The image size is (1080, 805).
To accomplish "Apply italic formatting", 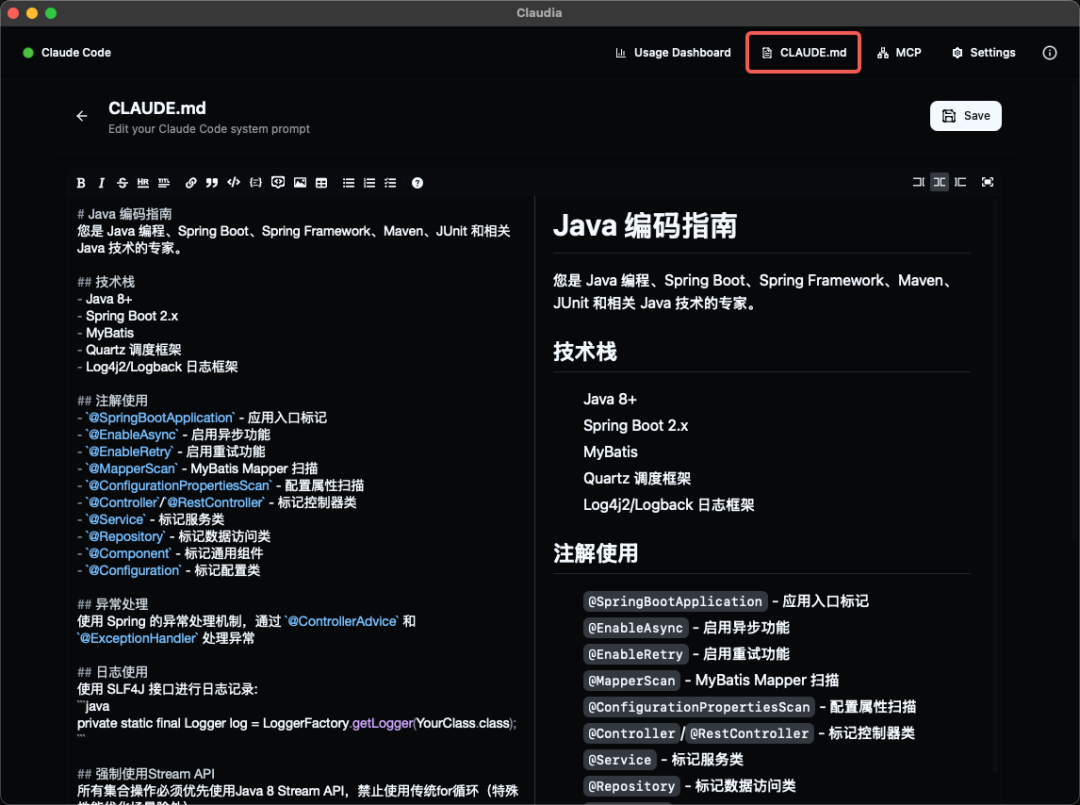I will tap(101, 182).
